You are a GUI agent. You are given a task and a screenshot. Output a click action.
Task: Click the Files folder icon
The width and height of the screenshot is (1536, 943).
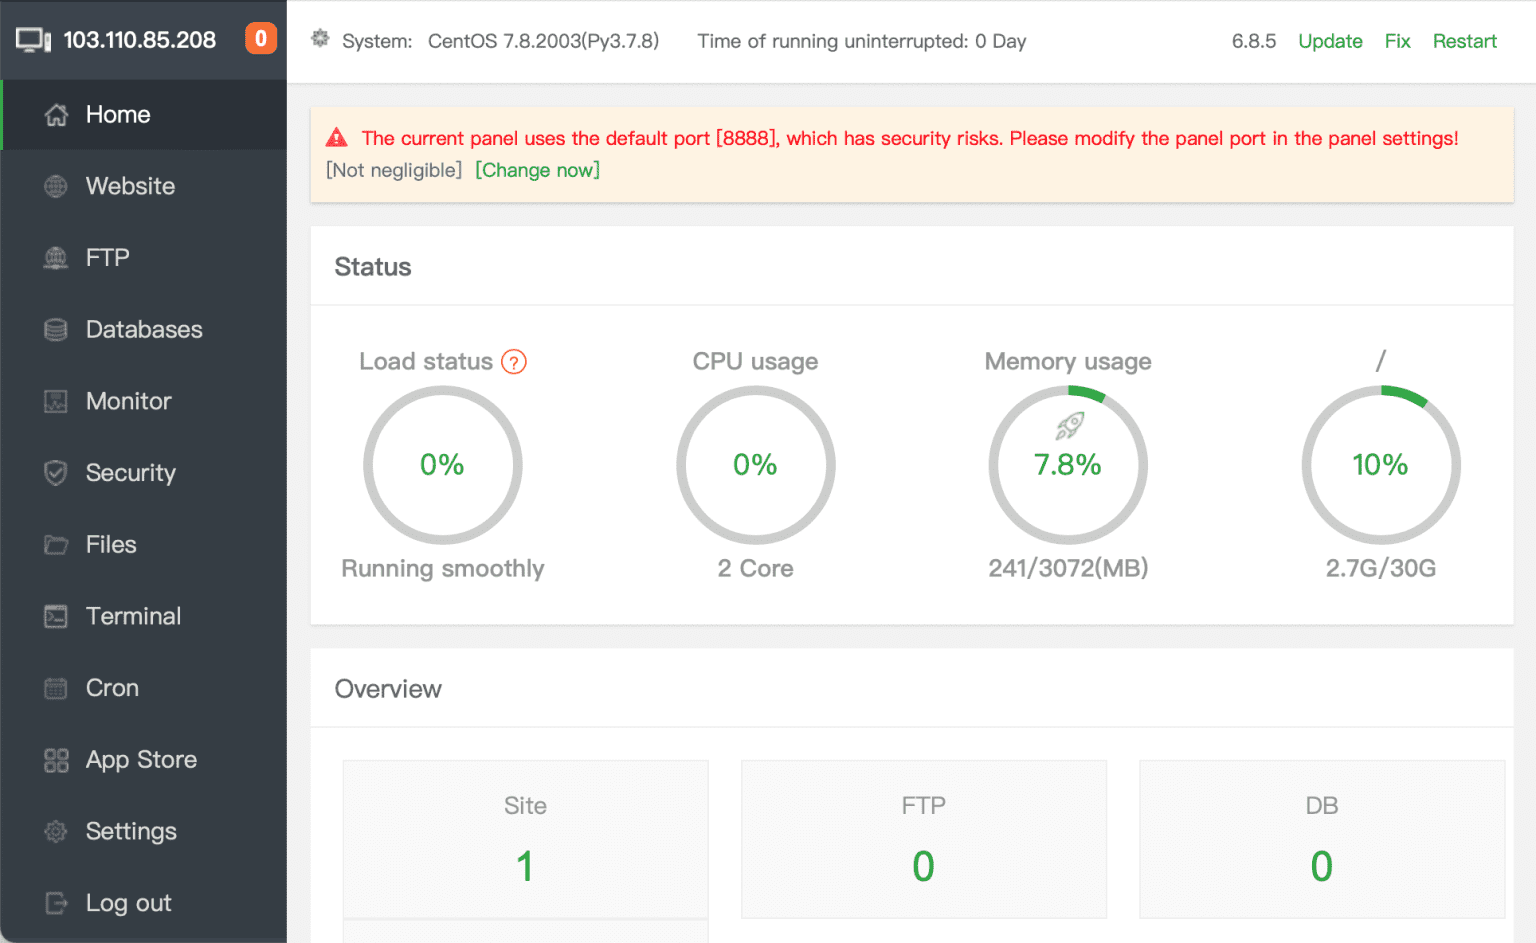point(56,545)
